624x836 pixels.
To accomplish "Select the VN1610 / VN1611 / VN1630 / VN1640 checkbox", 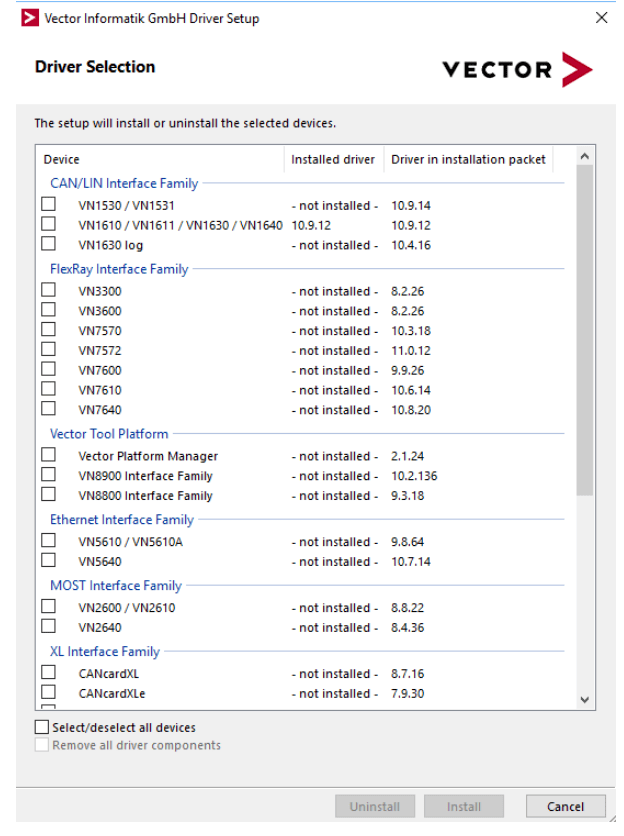I will click(48, 225).
